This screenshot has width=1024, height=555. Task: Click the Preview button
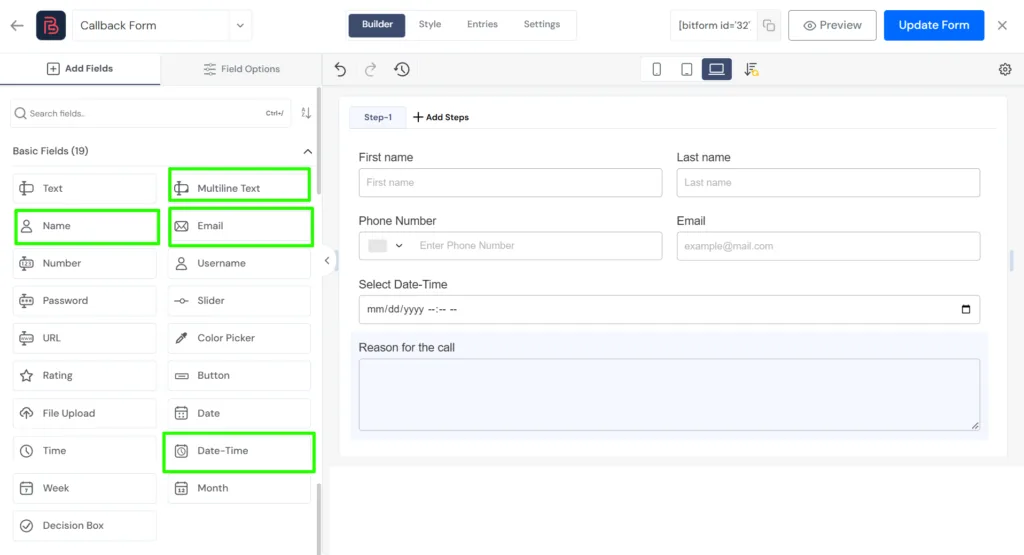click(x=832, y=25)
